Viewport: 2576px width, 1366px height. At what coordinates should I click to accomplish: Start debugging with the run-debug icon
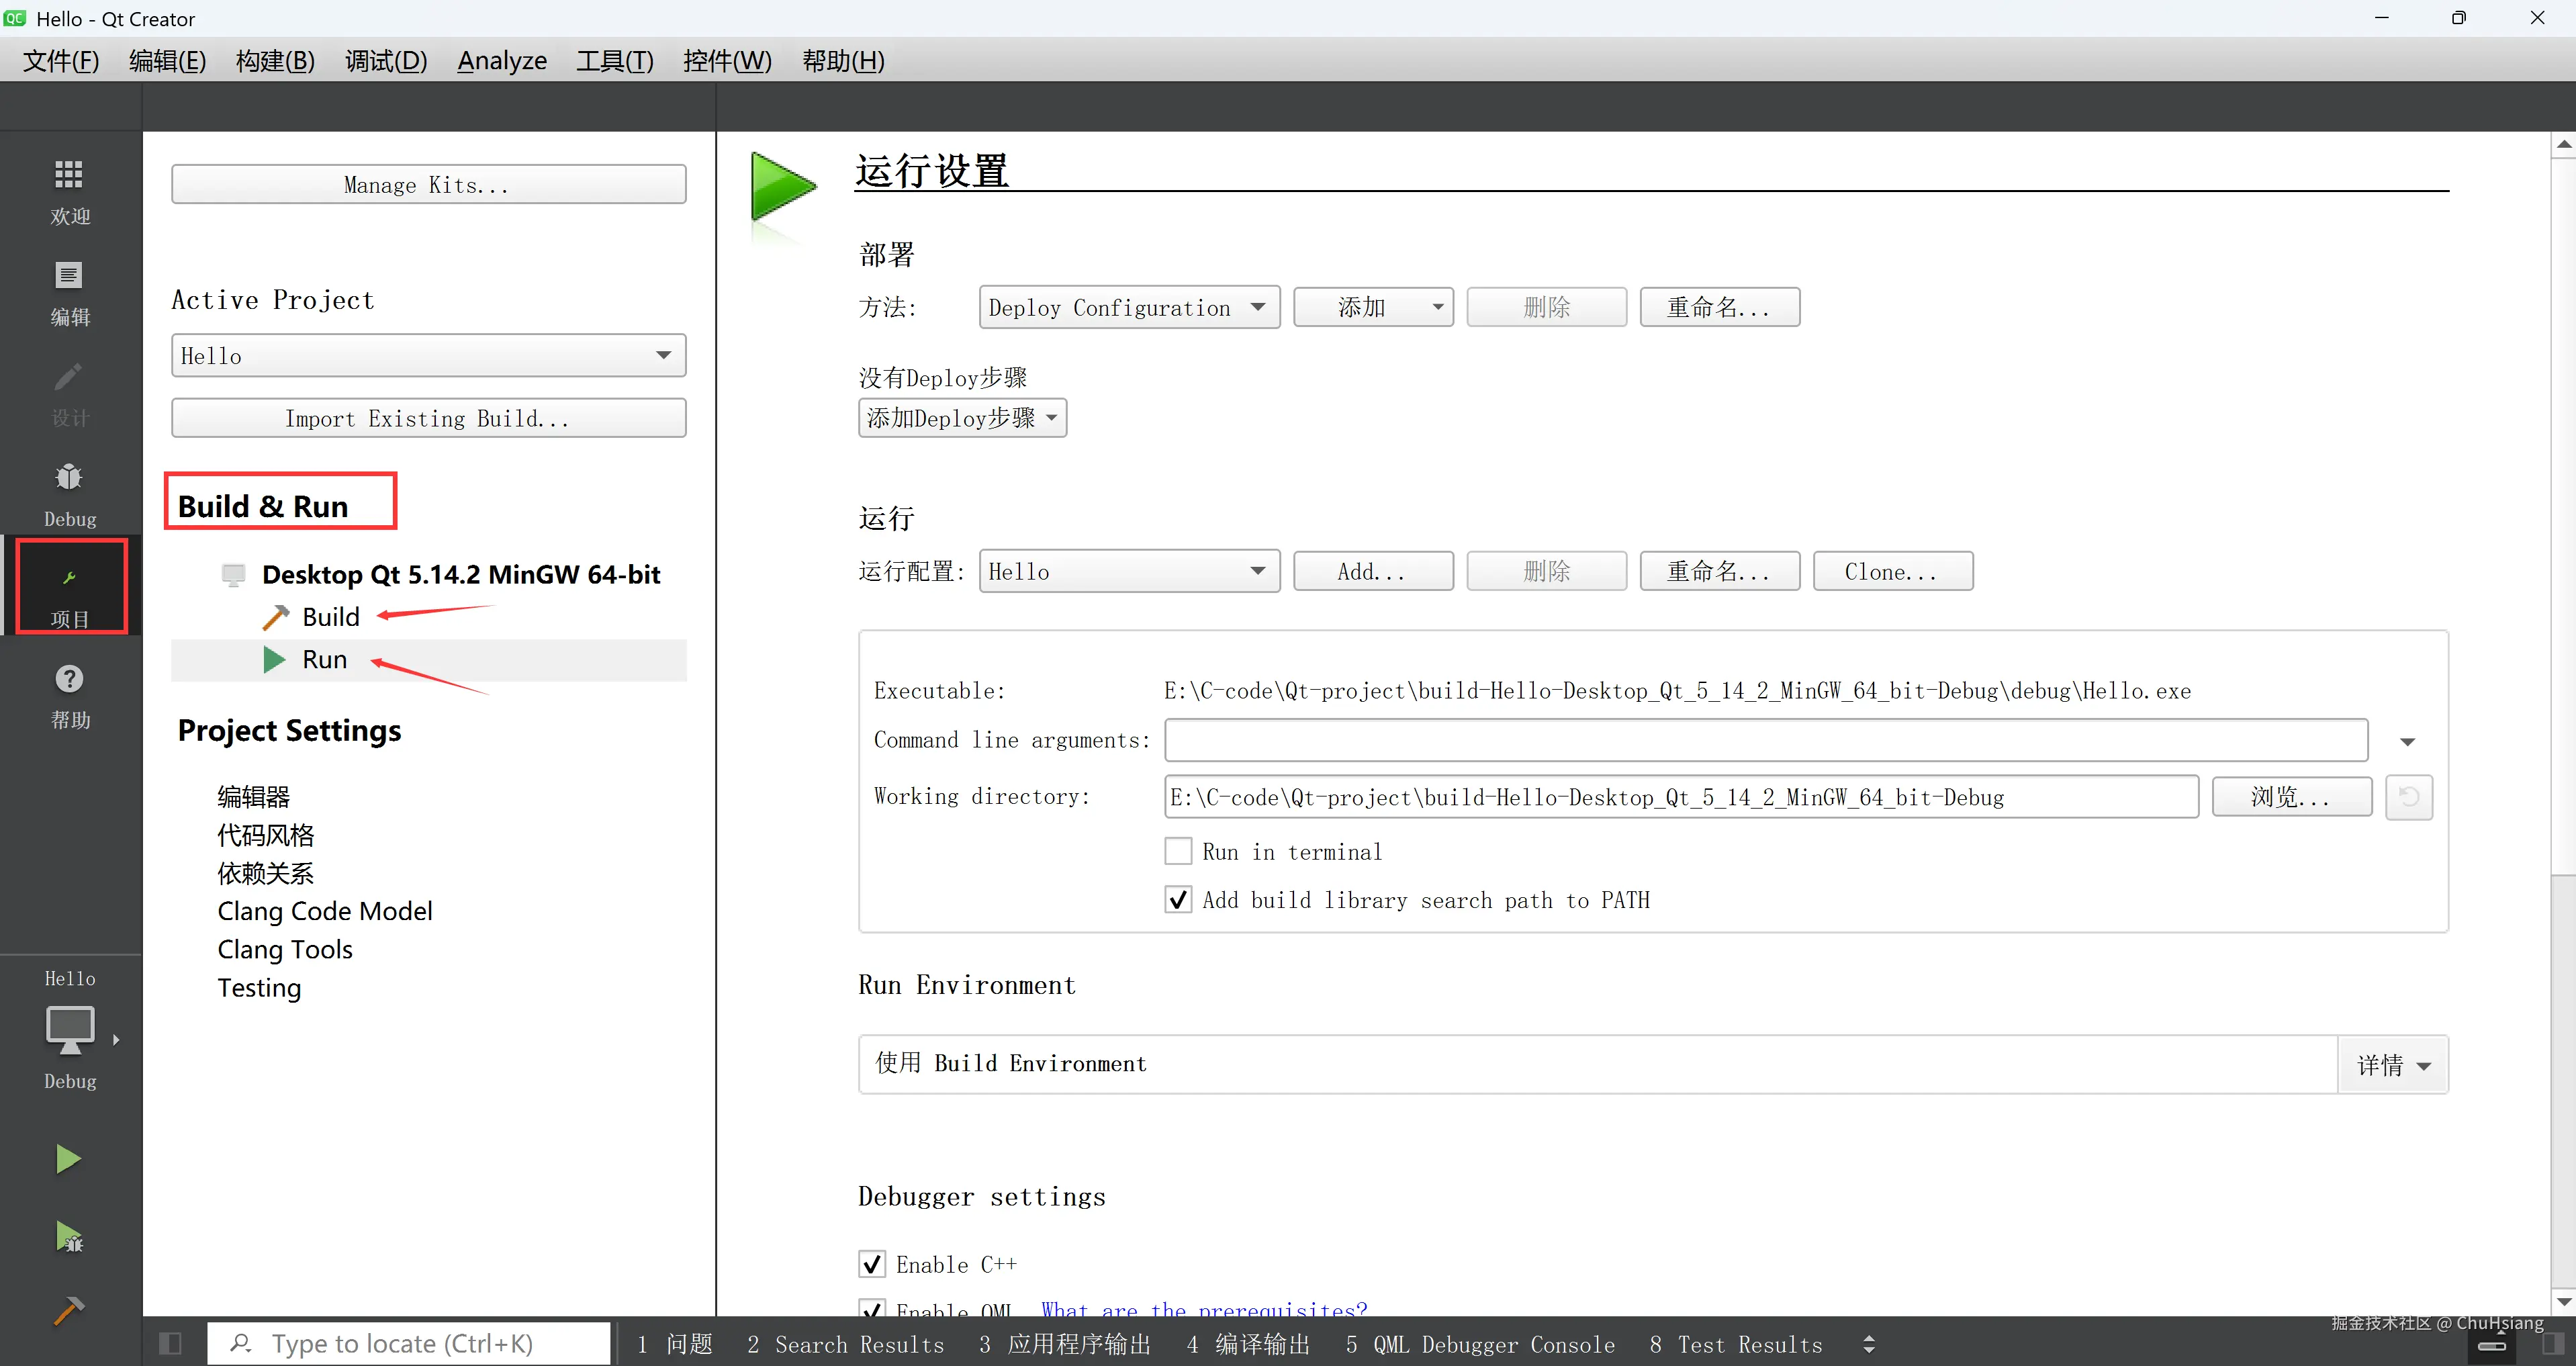pos(68,1237)
